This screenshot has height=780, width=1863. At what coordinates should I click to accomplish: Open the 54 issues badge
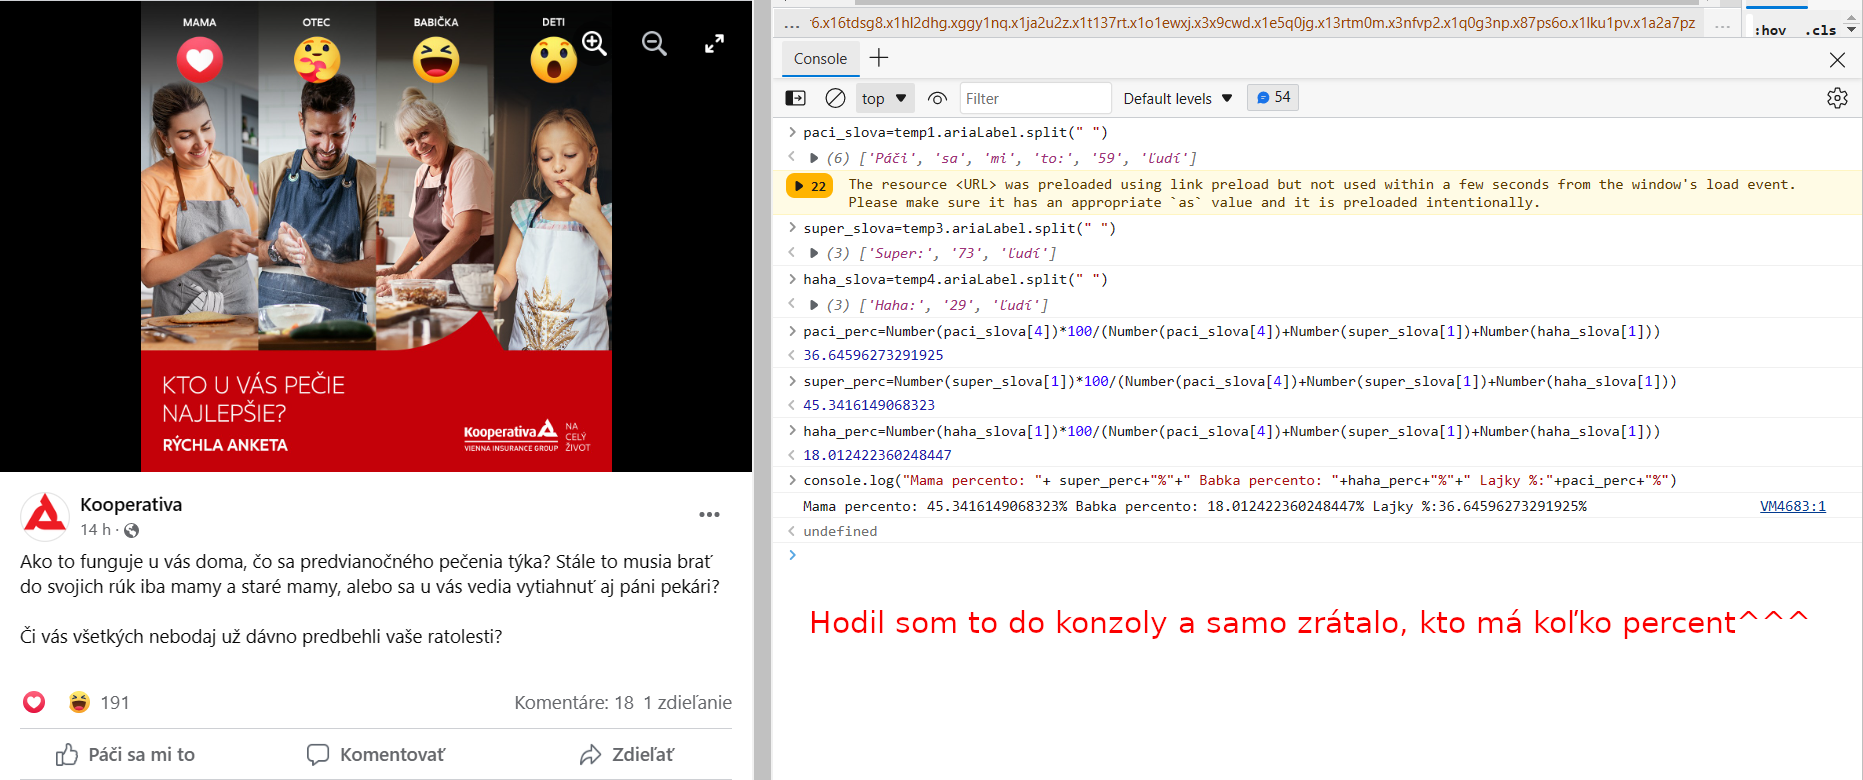tap(1273, 97)
